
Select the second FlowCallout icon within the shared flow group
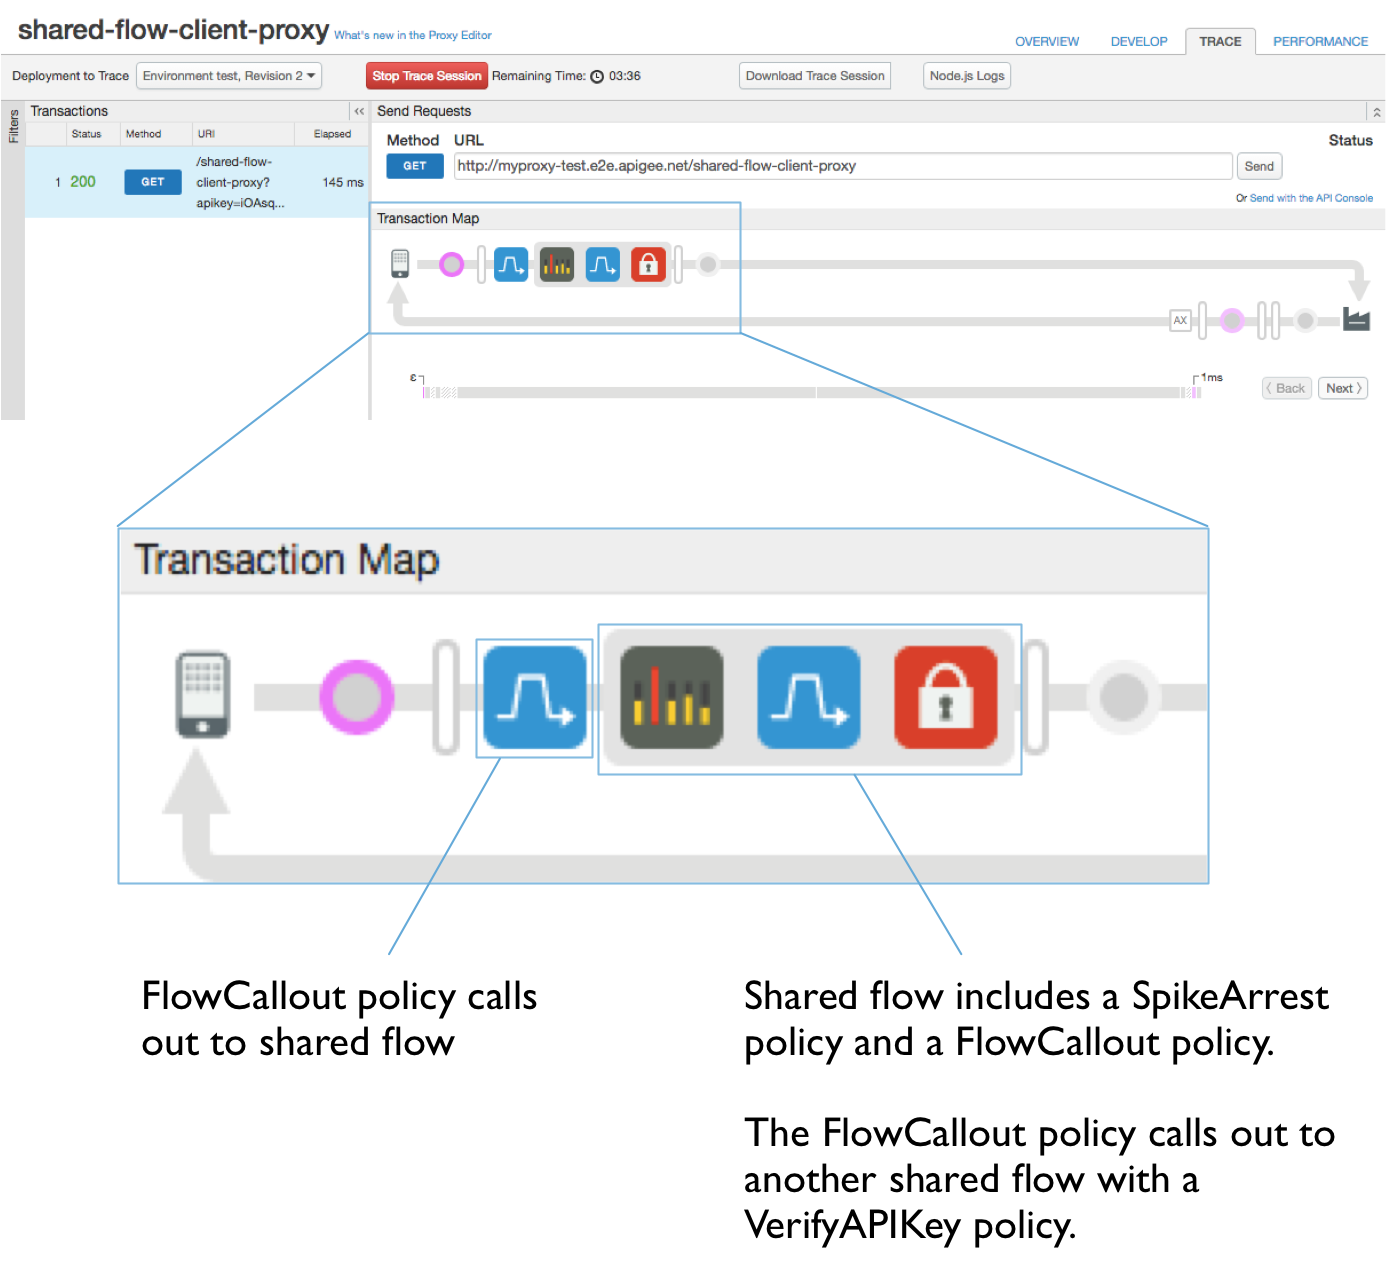602,264
